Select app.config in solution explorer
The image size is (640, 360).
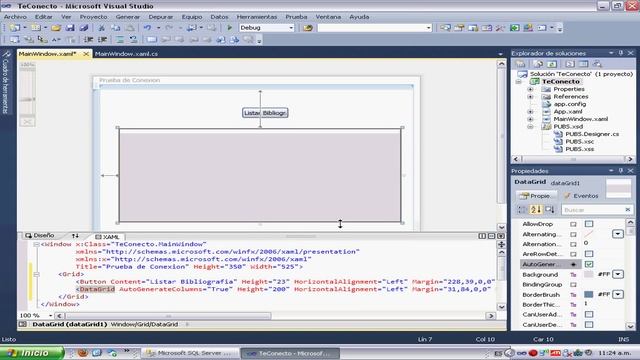coord(570,104)
